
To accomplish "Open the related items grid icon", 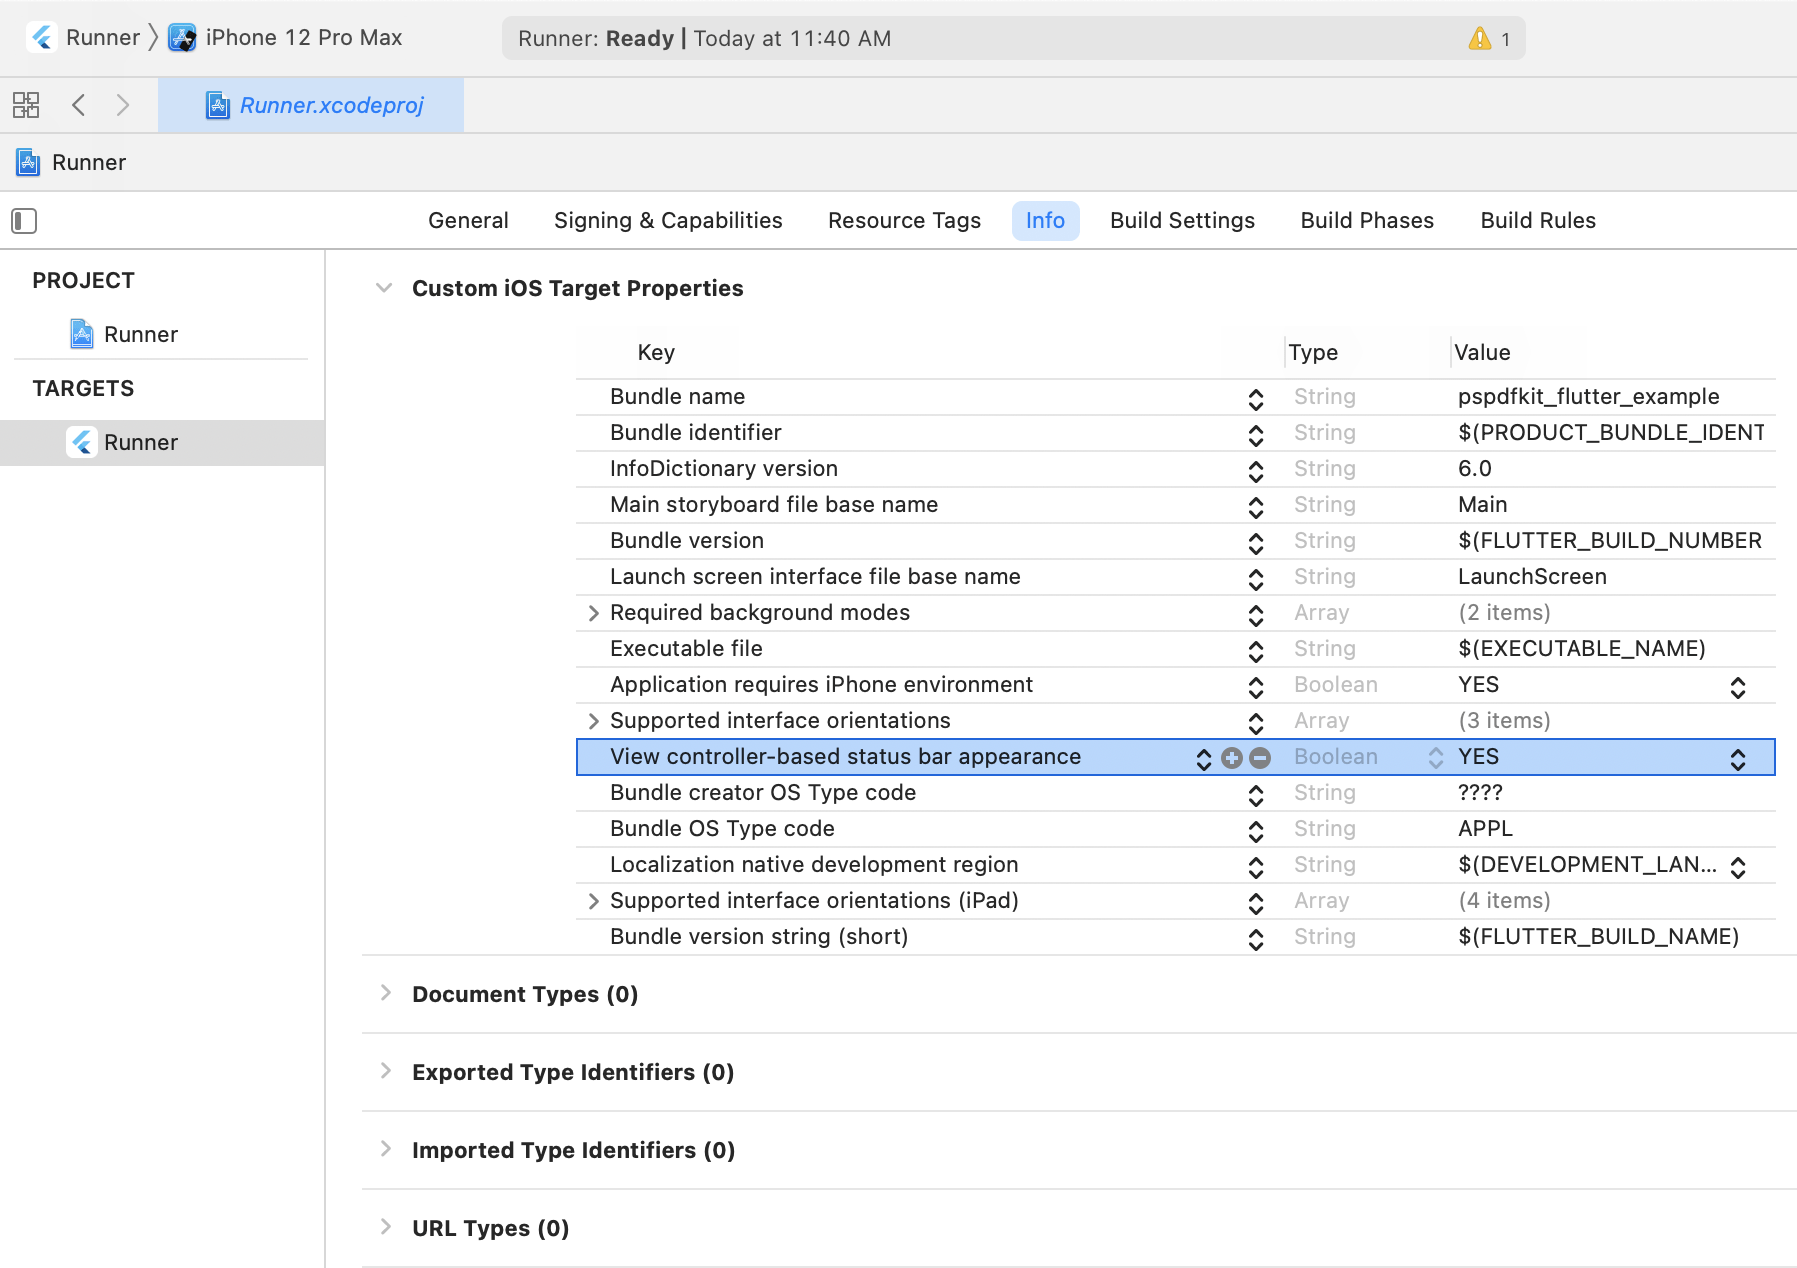I will [26, 105].
